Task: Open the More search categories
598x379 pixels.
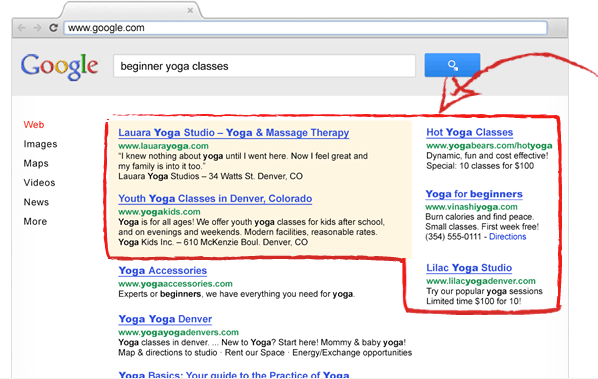Action: (x=35, y=222)
